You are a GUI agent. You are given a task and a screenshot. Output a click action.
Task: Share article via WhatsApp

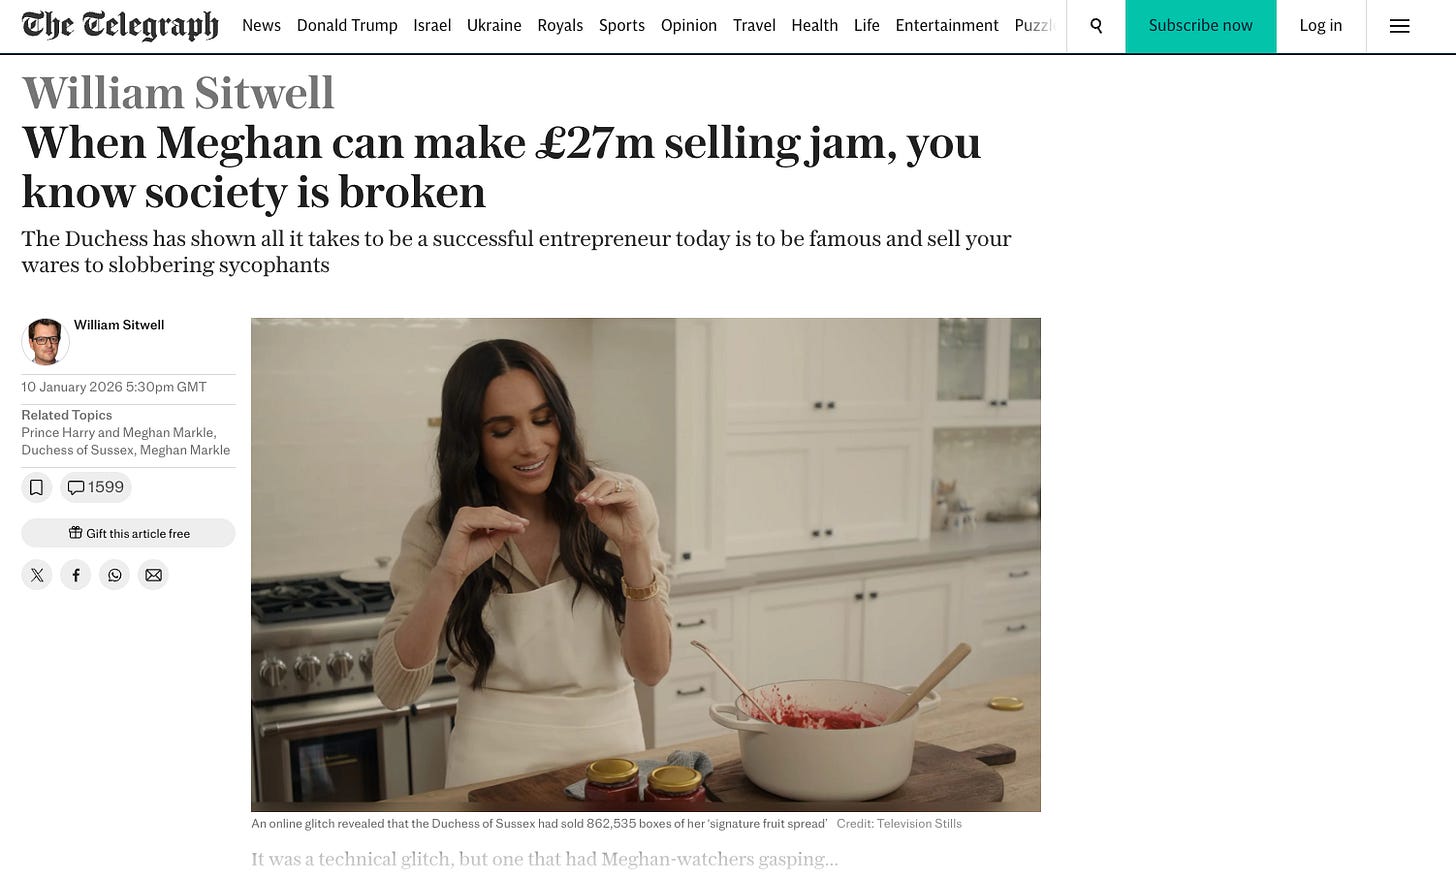coord(115,575)
